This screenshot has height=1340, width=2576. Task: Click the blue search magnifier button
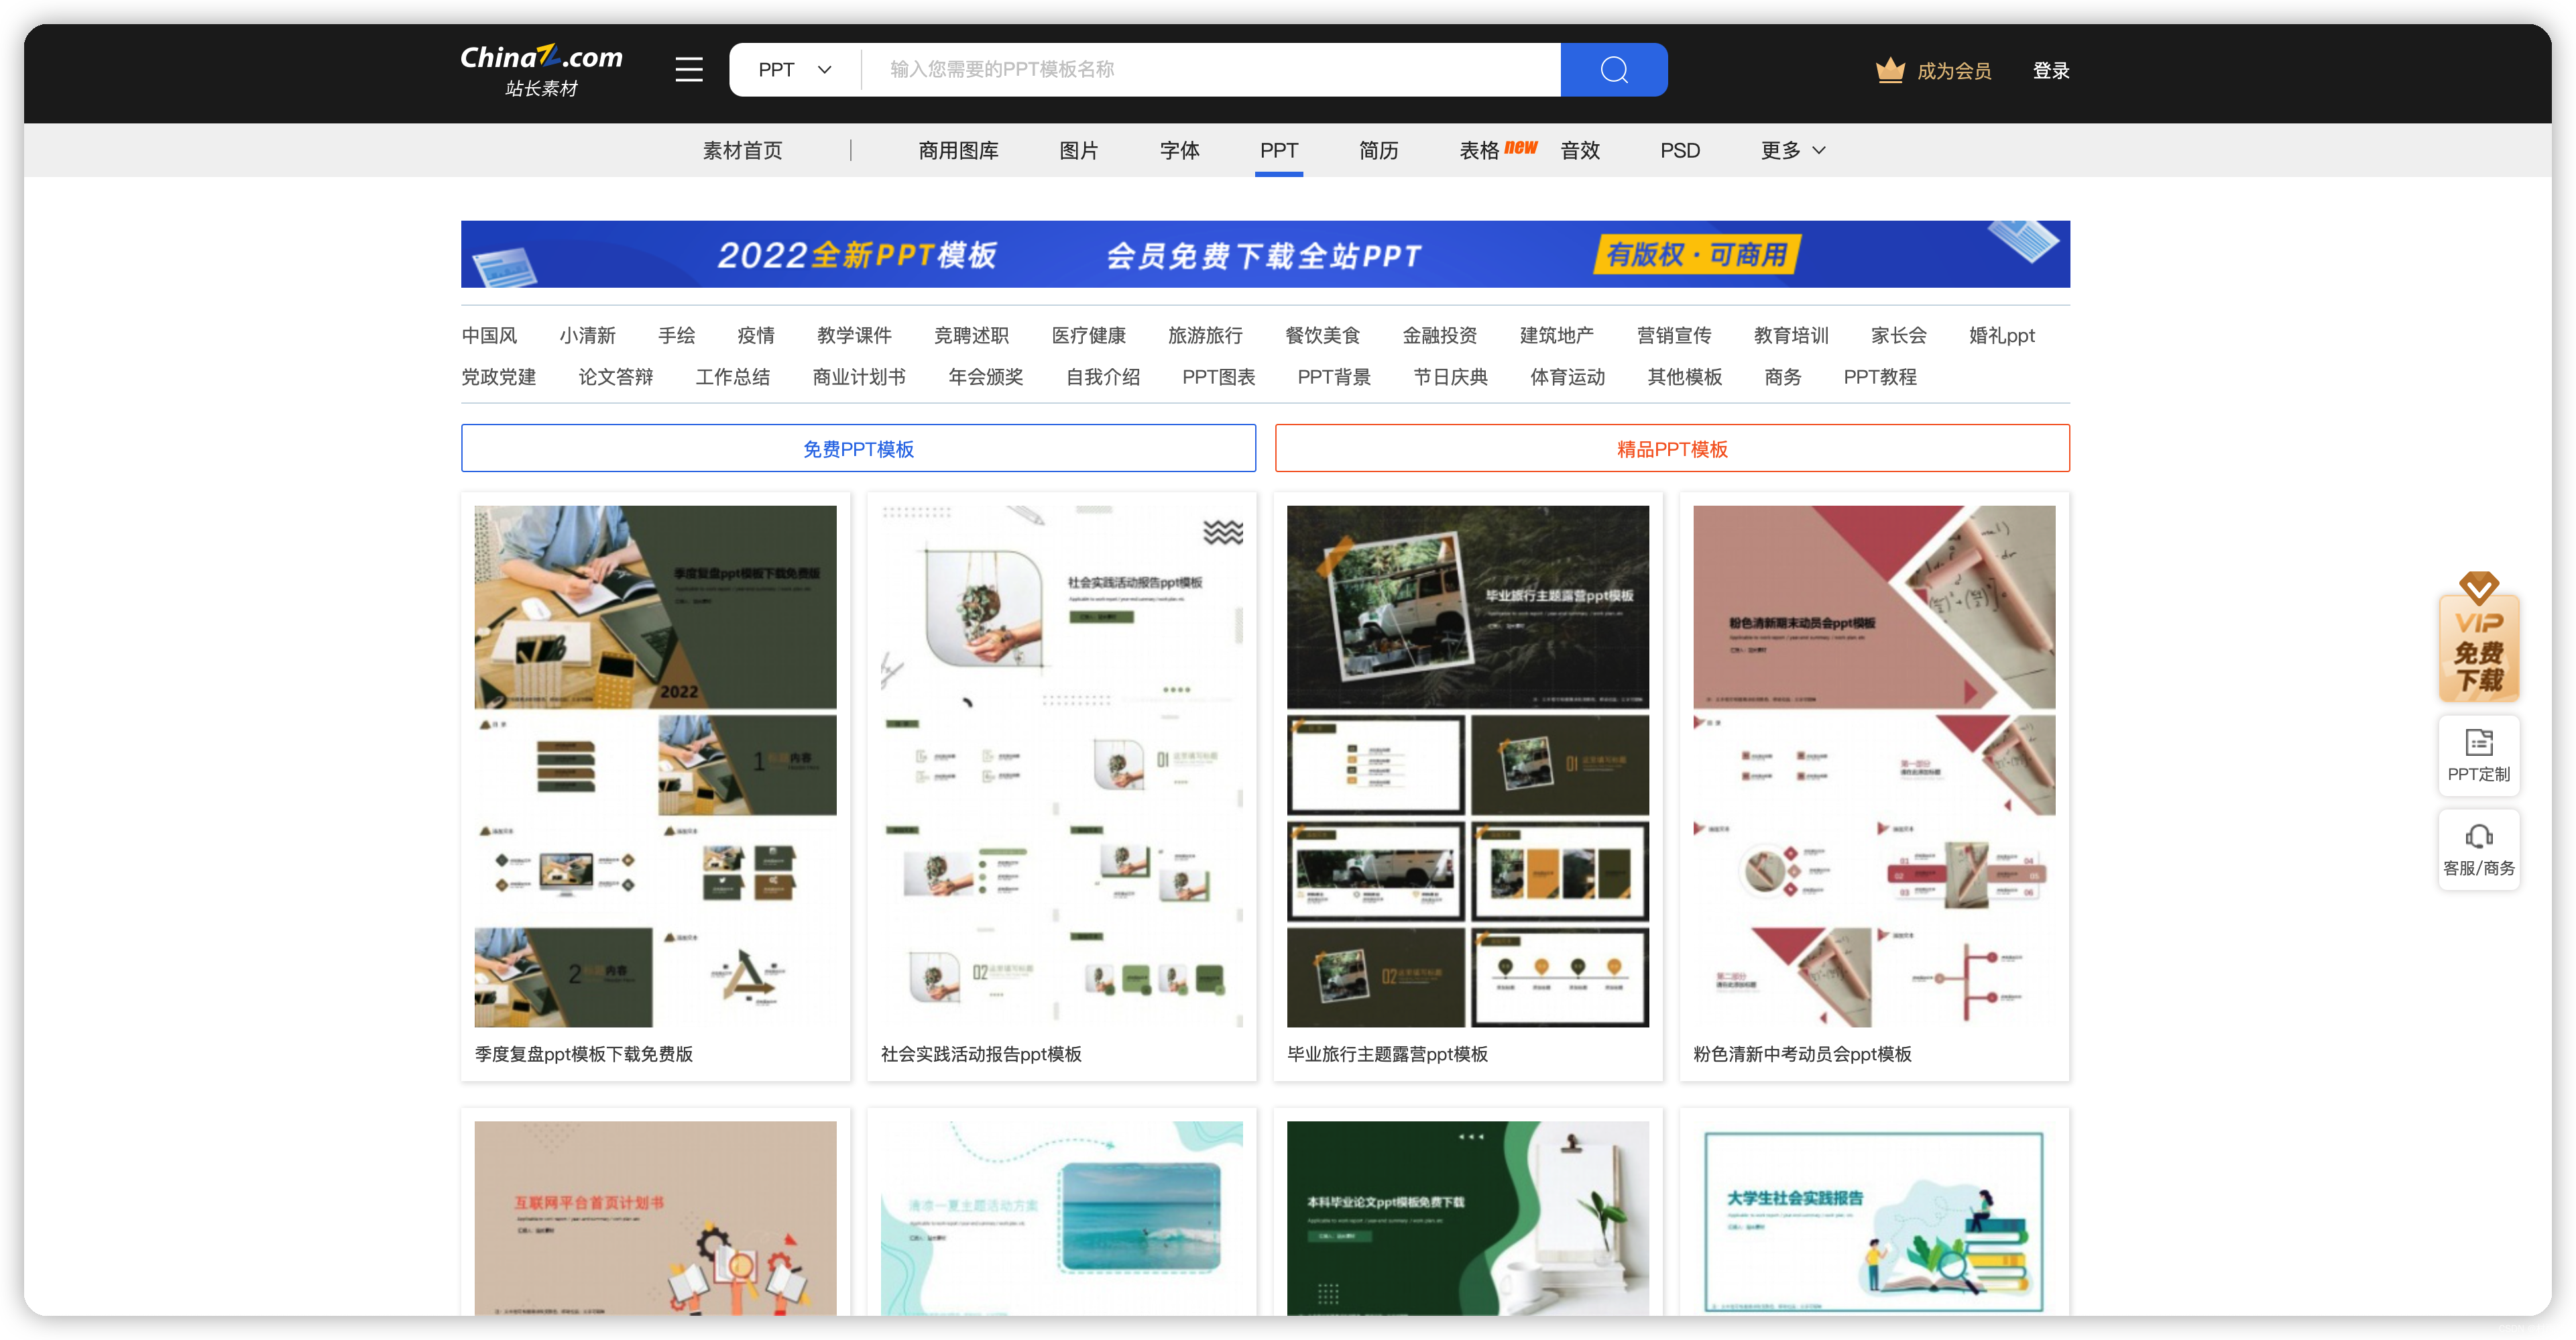1613,70
